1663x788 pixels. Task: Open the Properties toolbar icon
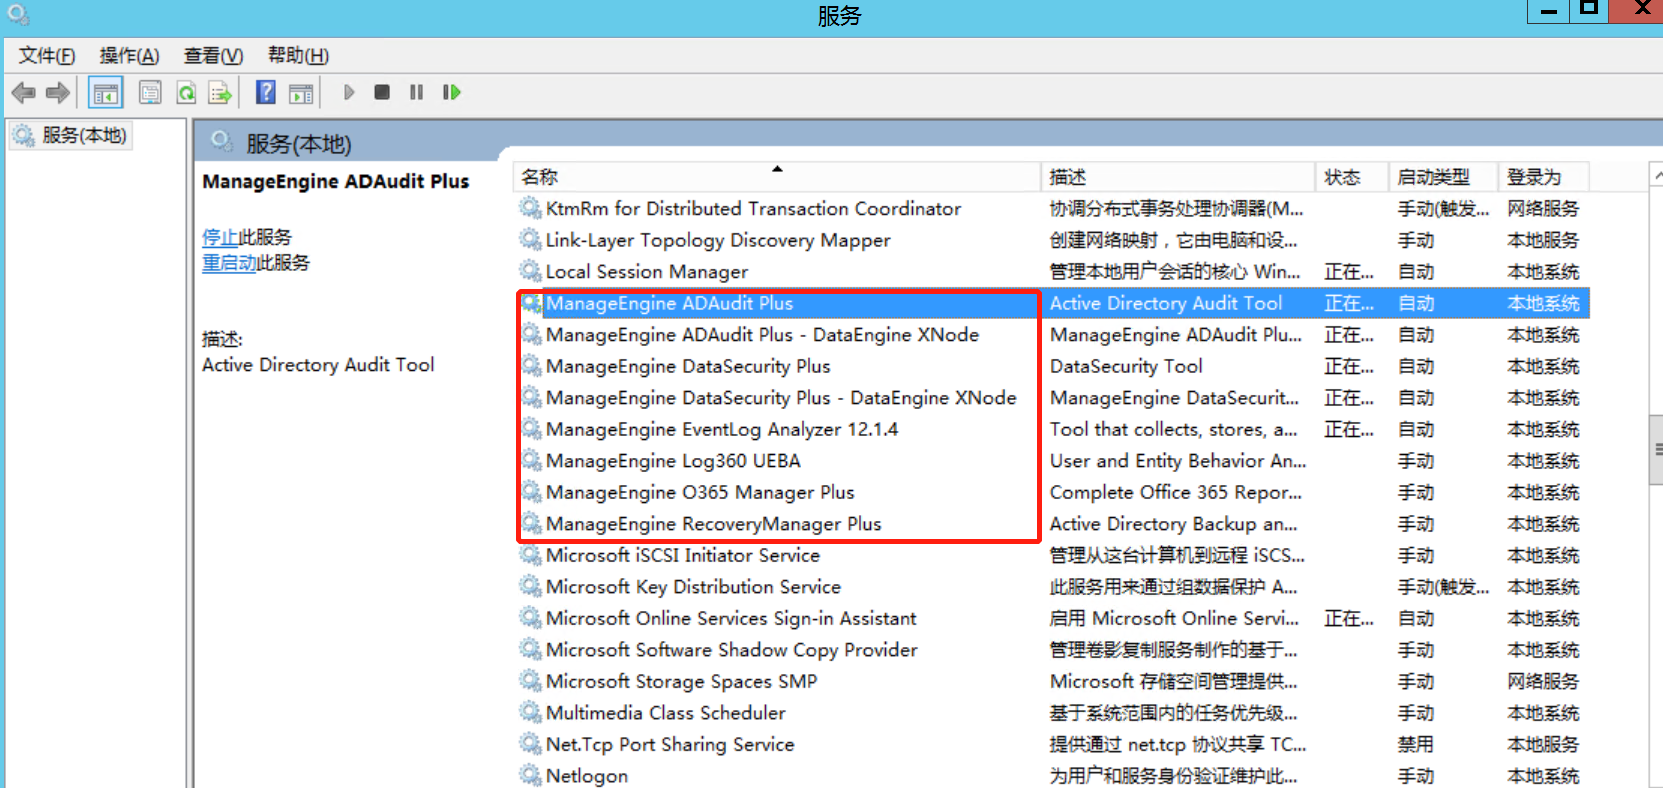point(150,93)
